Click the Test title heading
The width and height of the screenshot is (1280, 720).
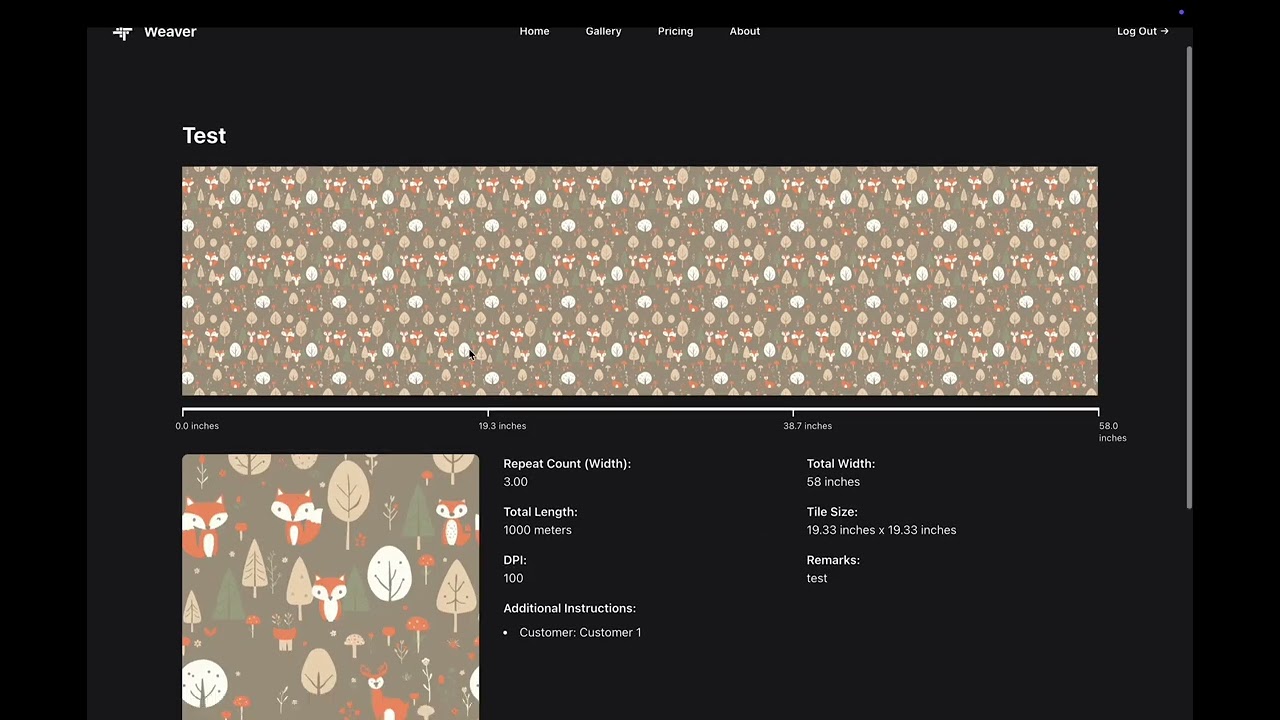204,136
